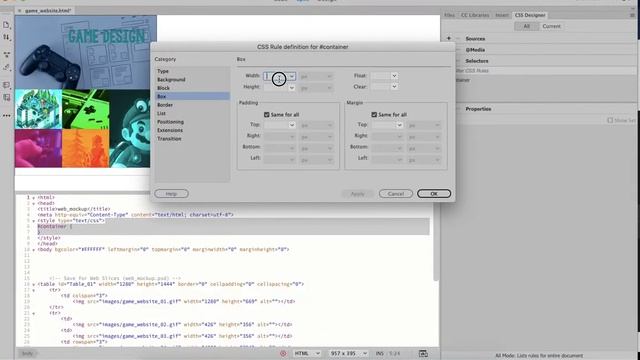The width and height of the screenshot is (640, 360).
Task: Open the Width value dropdown arrow
Action: [291, 76]
